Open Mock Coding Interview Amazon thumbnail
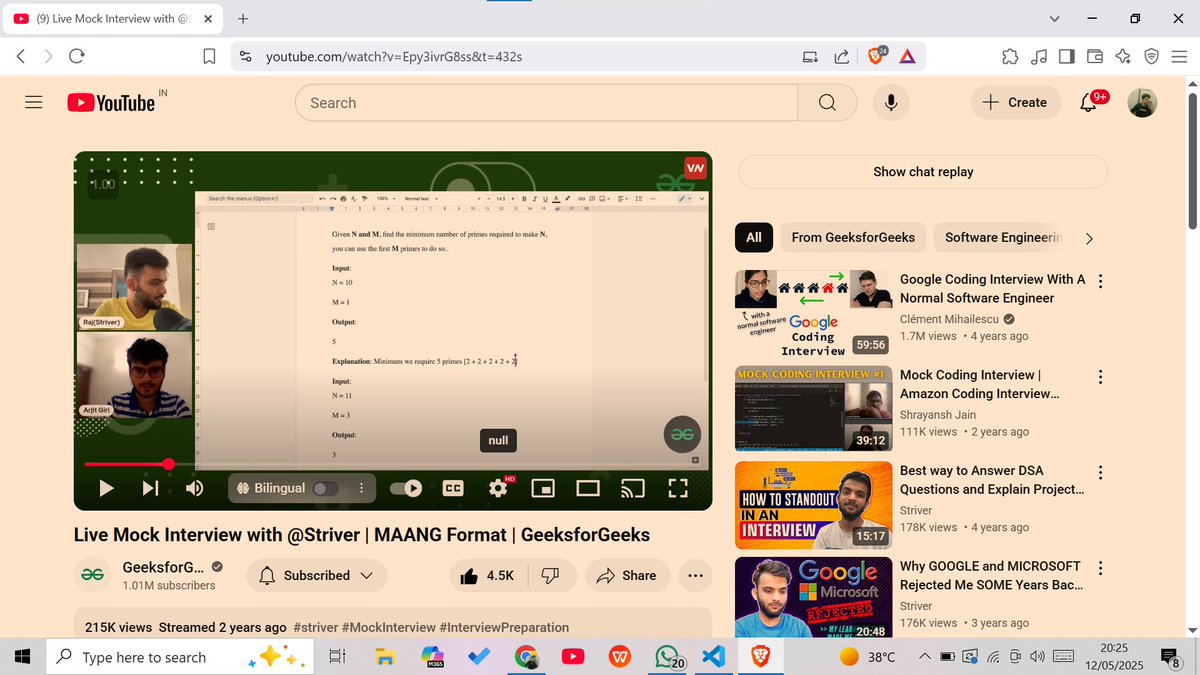Screen dimensions: 1200x675 coord(813,409)
